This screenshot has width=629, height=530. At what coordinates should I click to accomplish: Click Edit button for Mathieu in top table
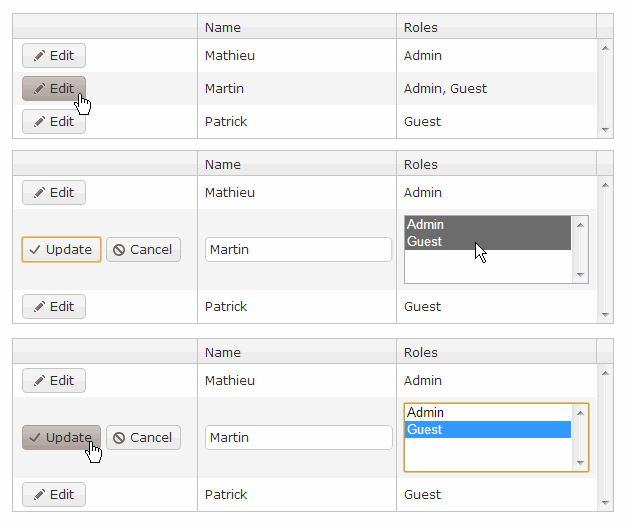click(54, 56)
